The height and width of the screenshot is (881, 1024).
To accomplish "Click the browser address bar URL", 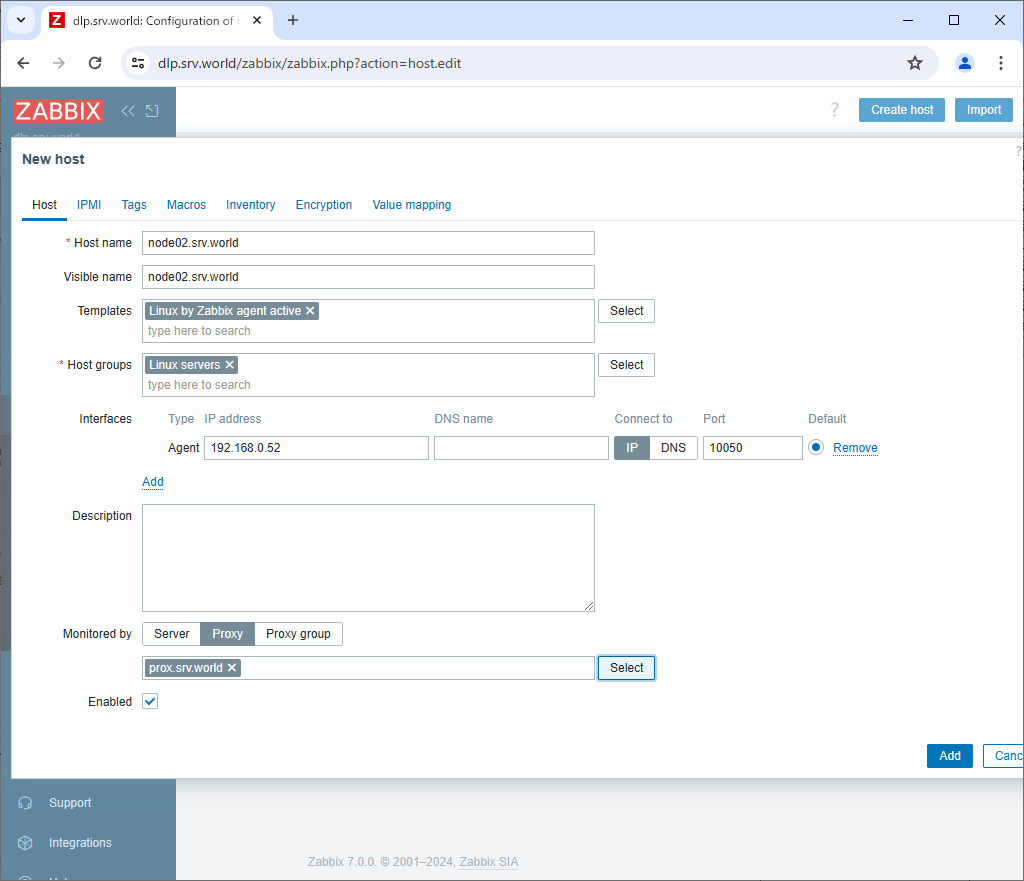I will tap(309, 63).
